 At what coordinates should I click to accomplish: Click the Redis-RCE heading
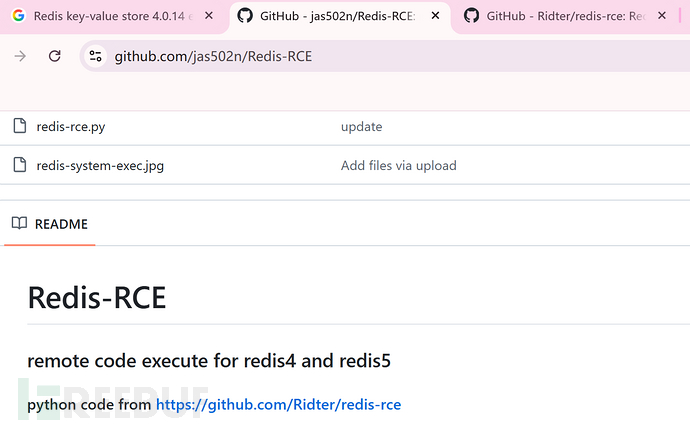tap(97, 298)
